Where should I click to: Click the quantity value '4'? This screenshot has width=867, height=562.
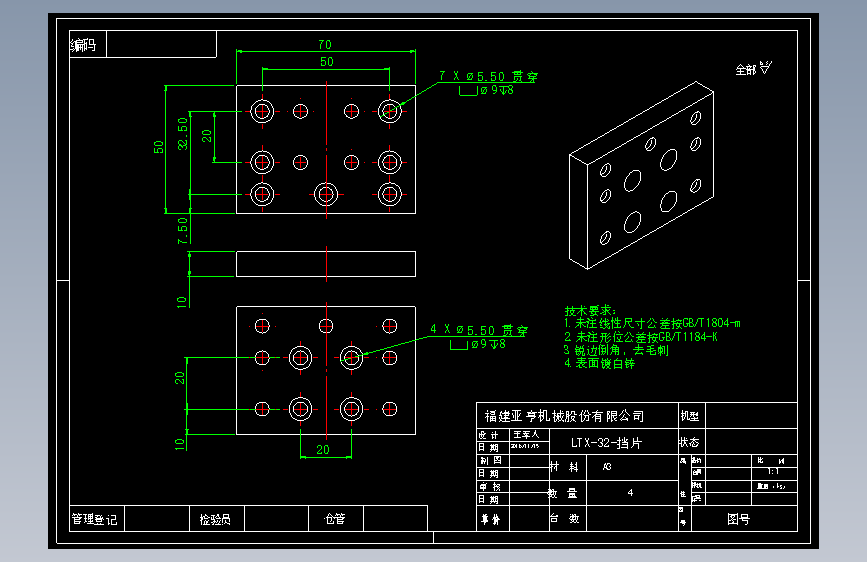[630, 492]
